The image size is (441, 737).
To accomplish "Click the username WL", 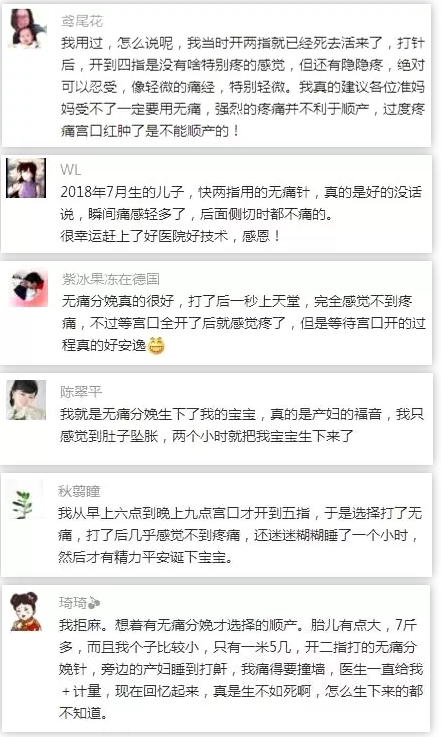I will tap(70, 170).
